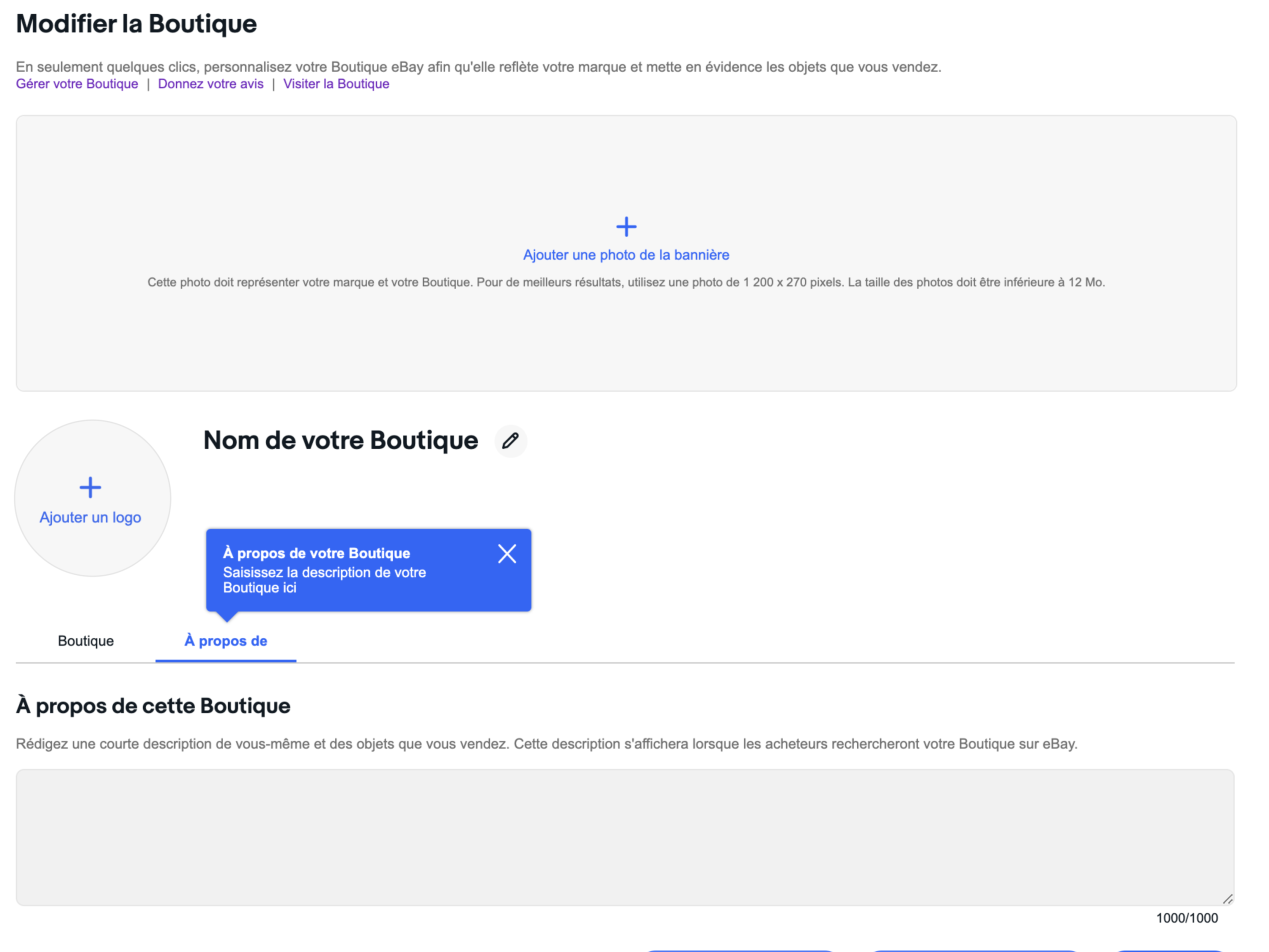Click the blue tooltip description text
The width and height of the screenshot is (1269, 952).
click(325, 580)
